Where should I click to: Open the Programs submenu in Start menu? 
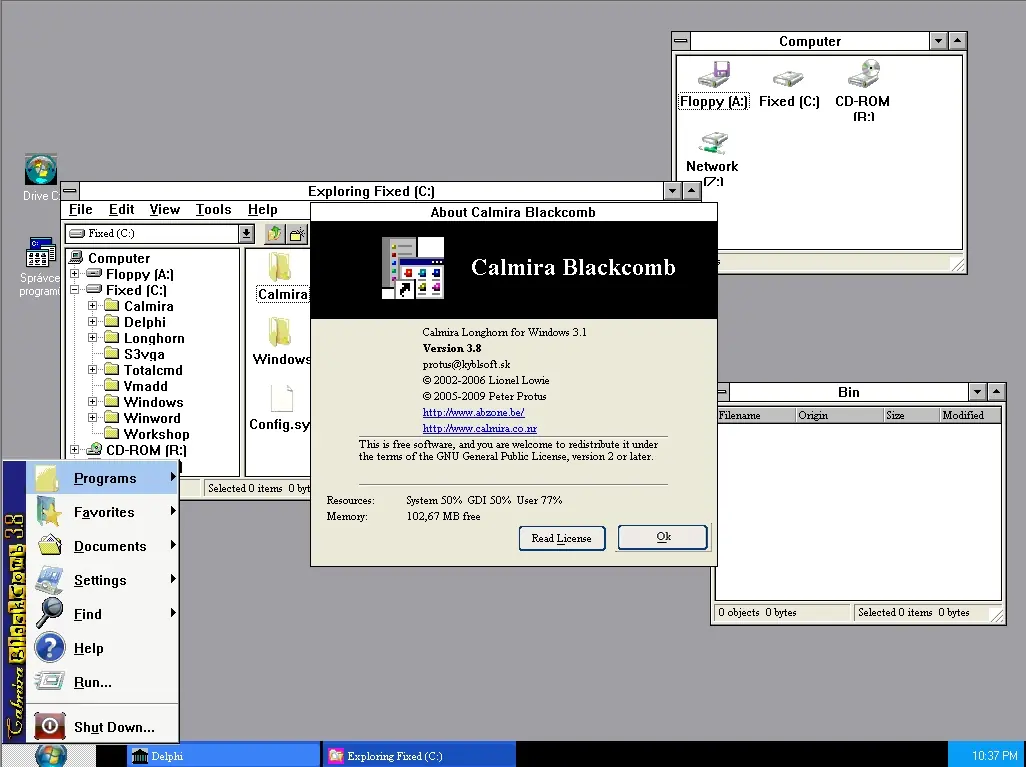coord(102,478)
